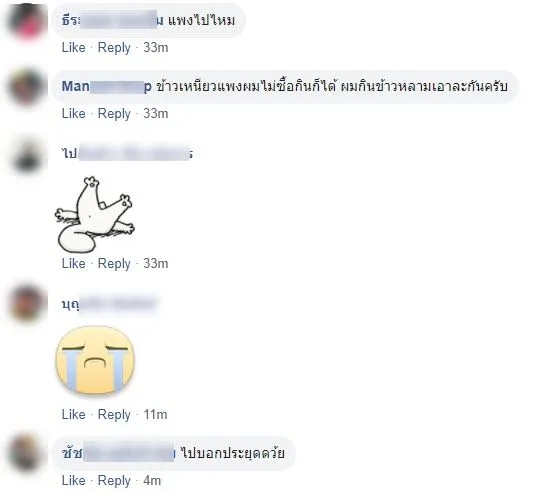Click the 11m timestamp

point(155,414)
